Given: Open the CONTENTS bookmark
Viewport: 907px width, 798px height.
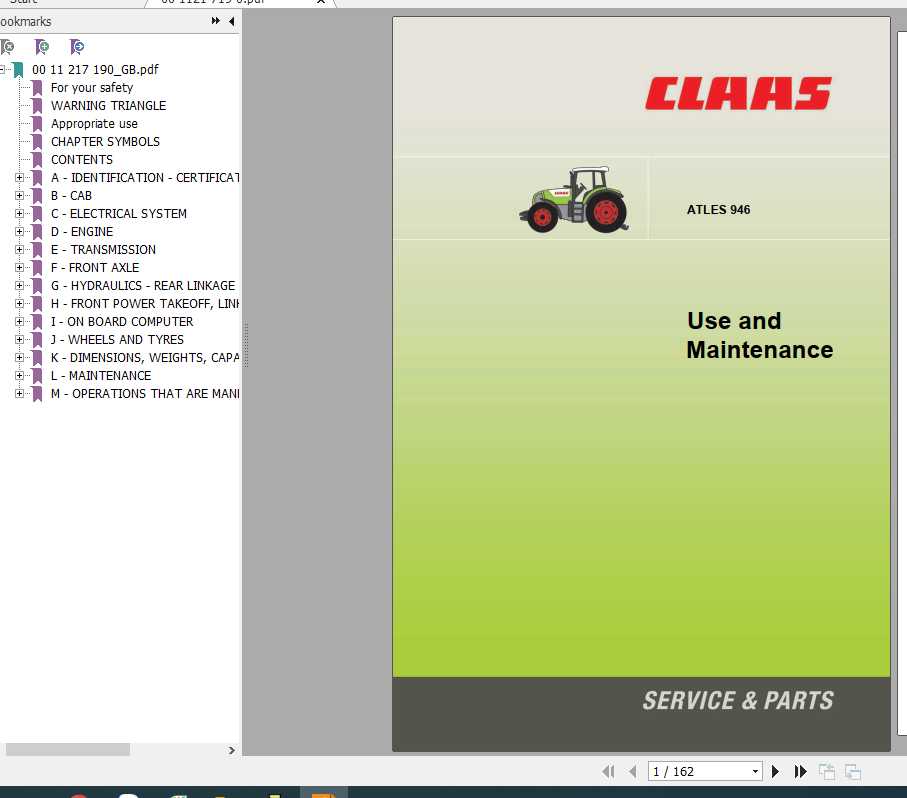Looking at the screenshot, I should click(82, 159).
